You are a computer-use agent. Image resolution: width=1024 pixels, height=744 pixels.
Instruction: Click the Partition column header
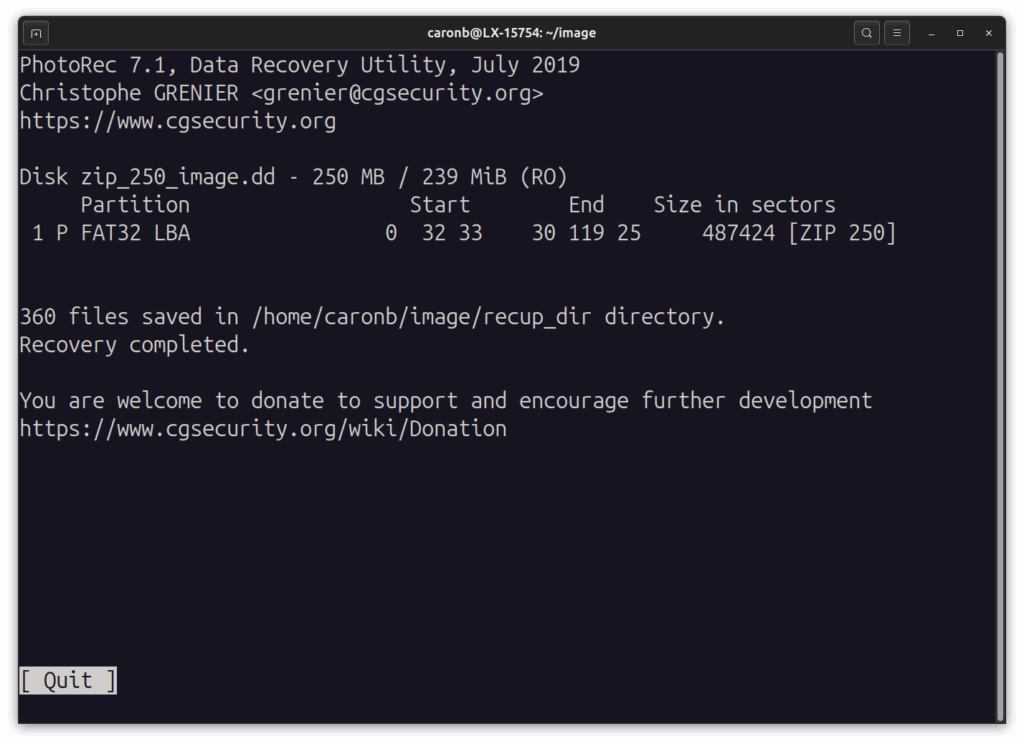click(135, 205)
